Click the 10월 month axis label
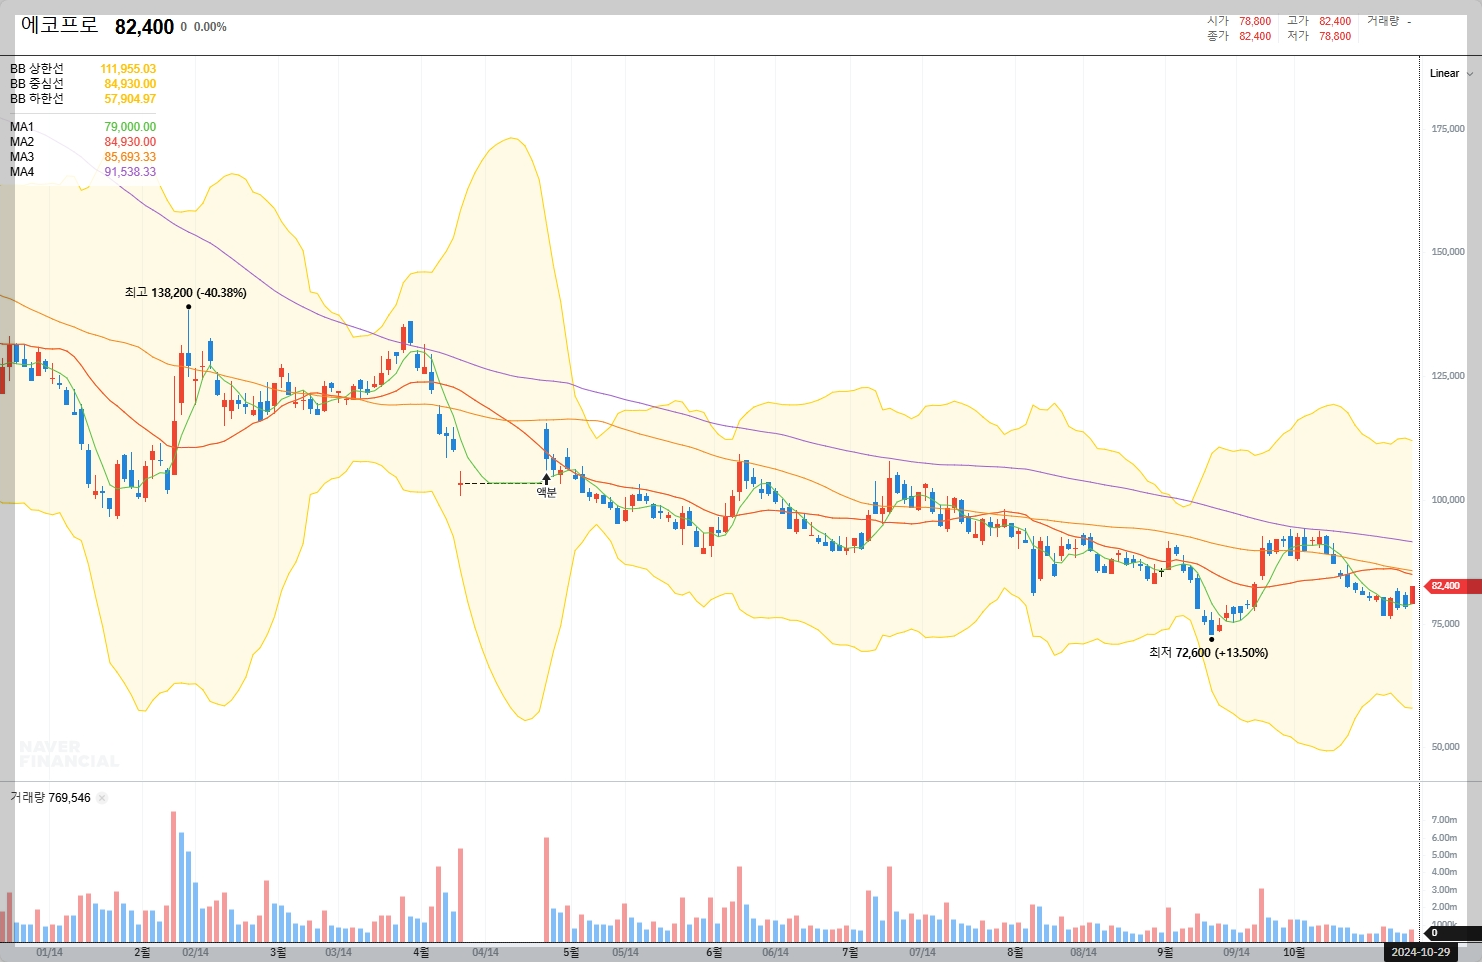 [1294, 952]
